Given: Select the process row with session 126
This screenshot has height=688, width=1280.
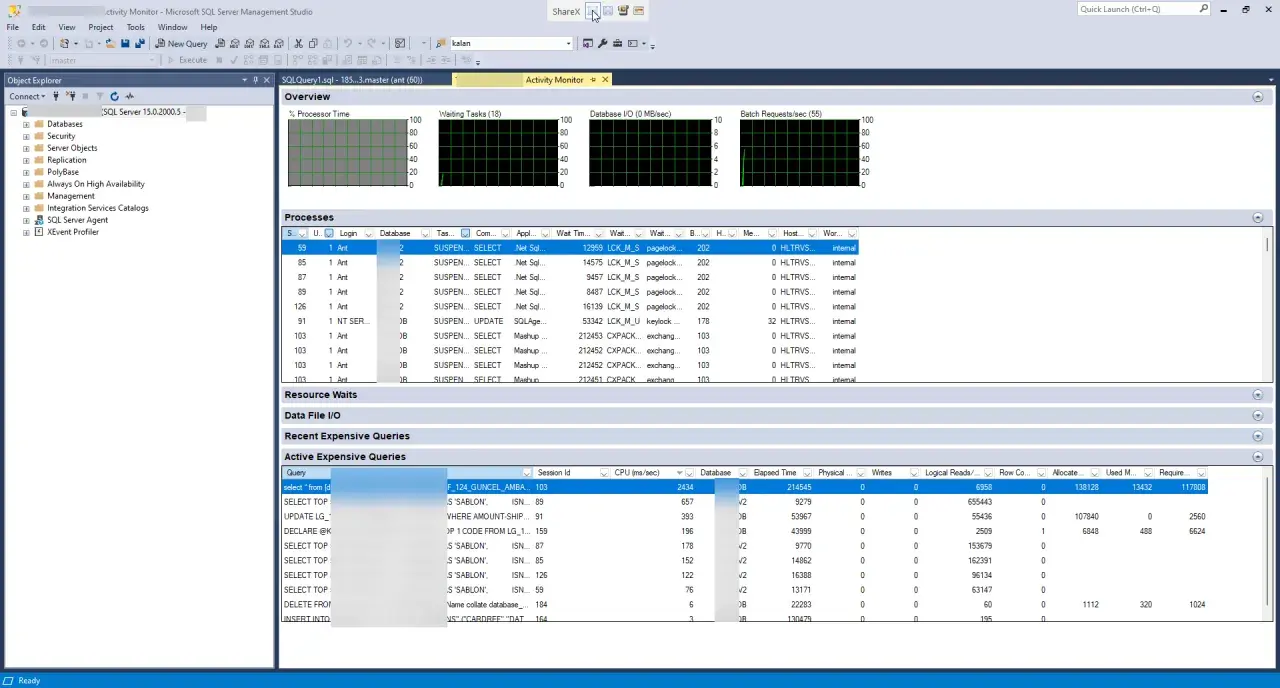Looking at the screenshot, I should coord(569,306).
